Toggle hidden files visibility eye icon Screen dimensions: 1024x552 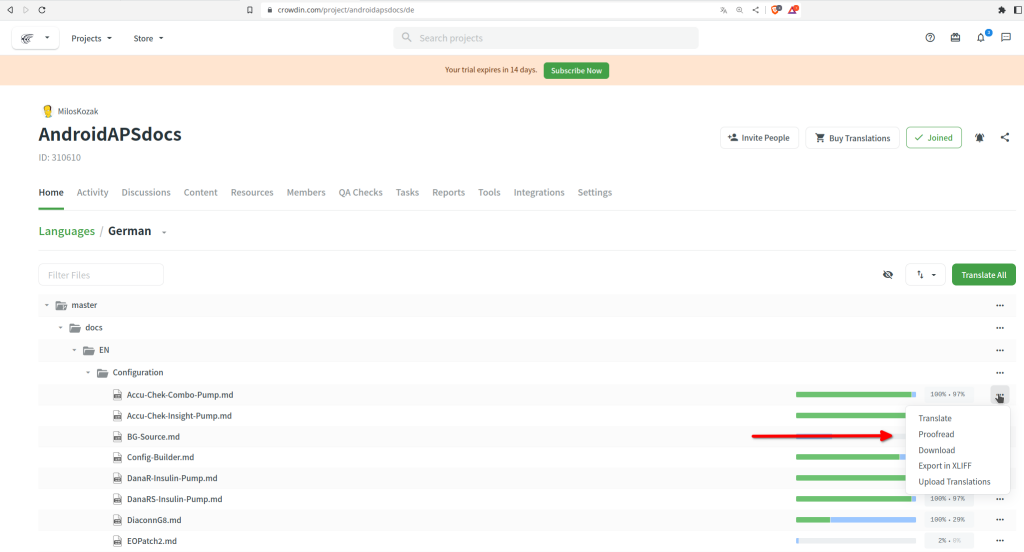[x=888, y=275]
